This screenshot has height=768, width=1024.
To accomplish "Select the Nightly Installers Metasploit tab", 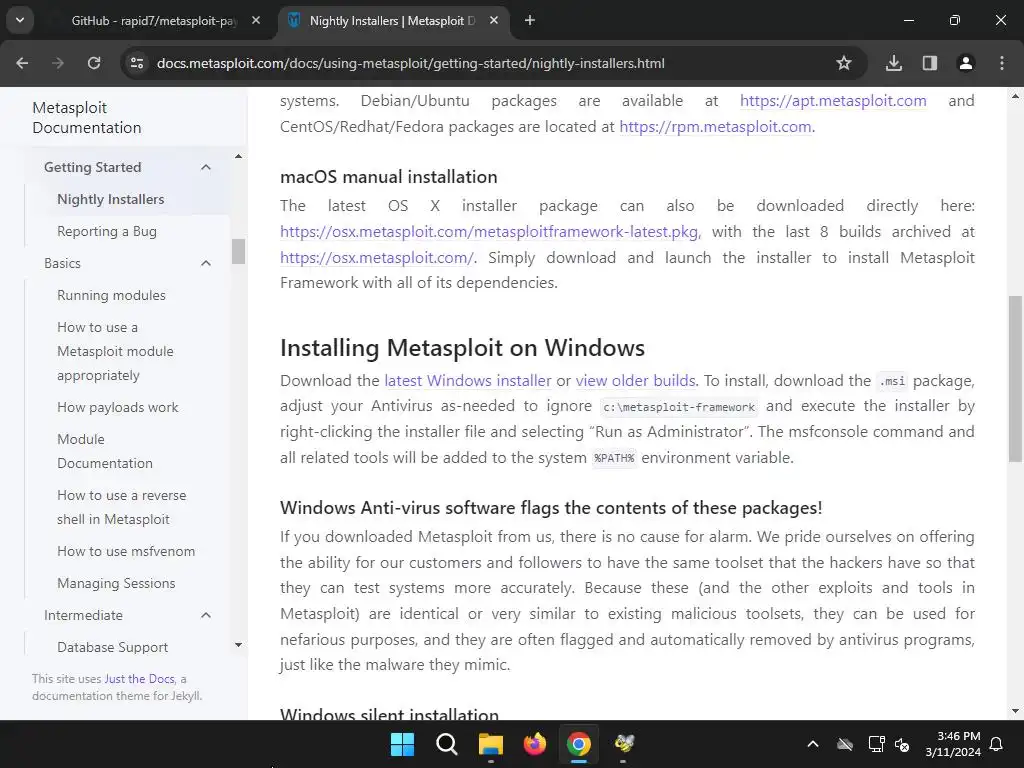I will [x=392, y=21].
